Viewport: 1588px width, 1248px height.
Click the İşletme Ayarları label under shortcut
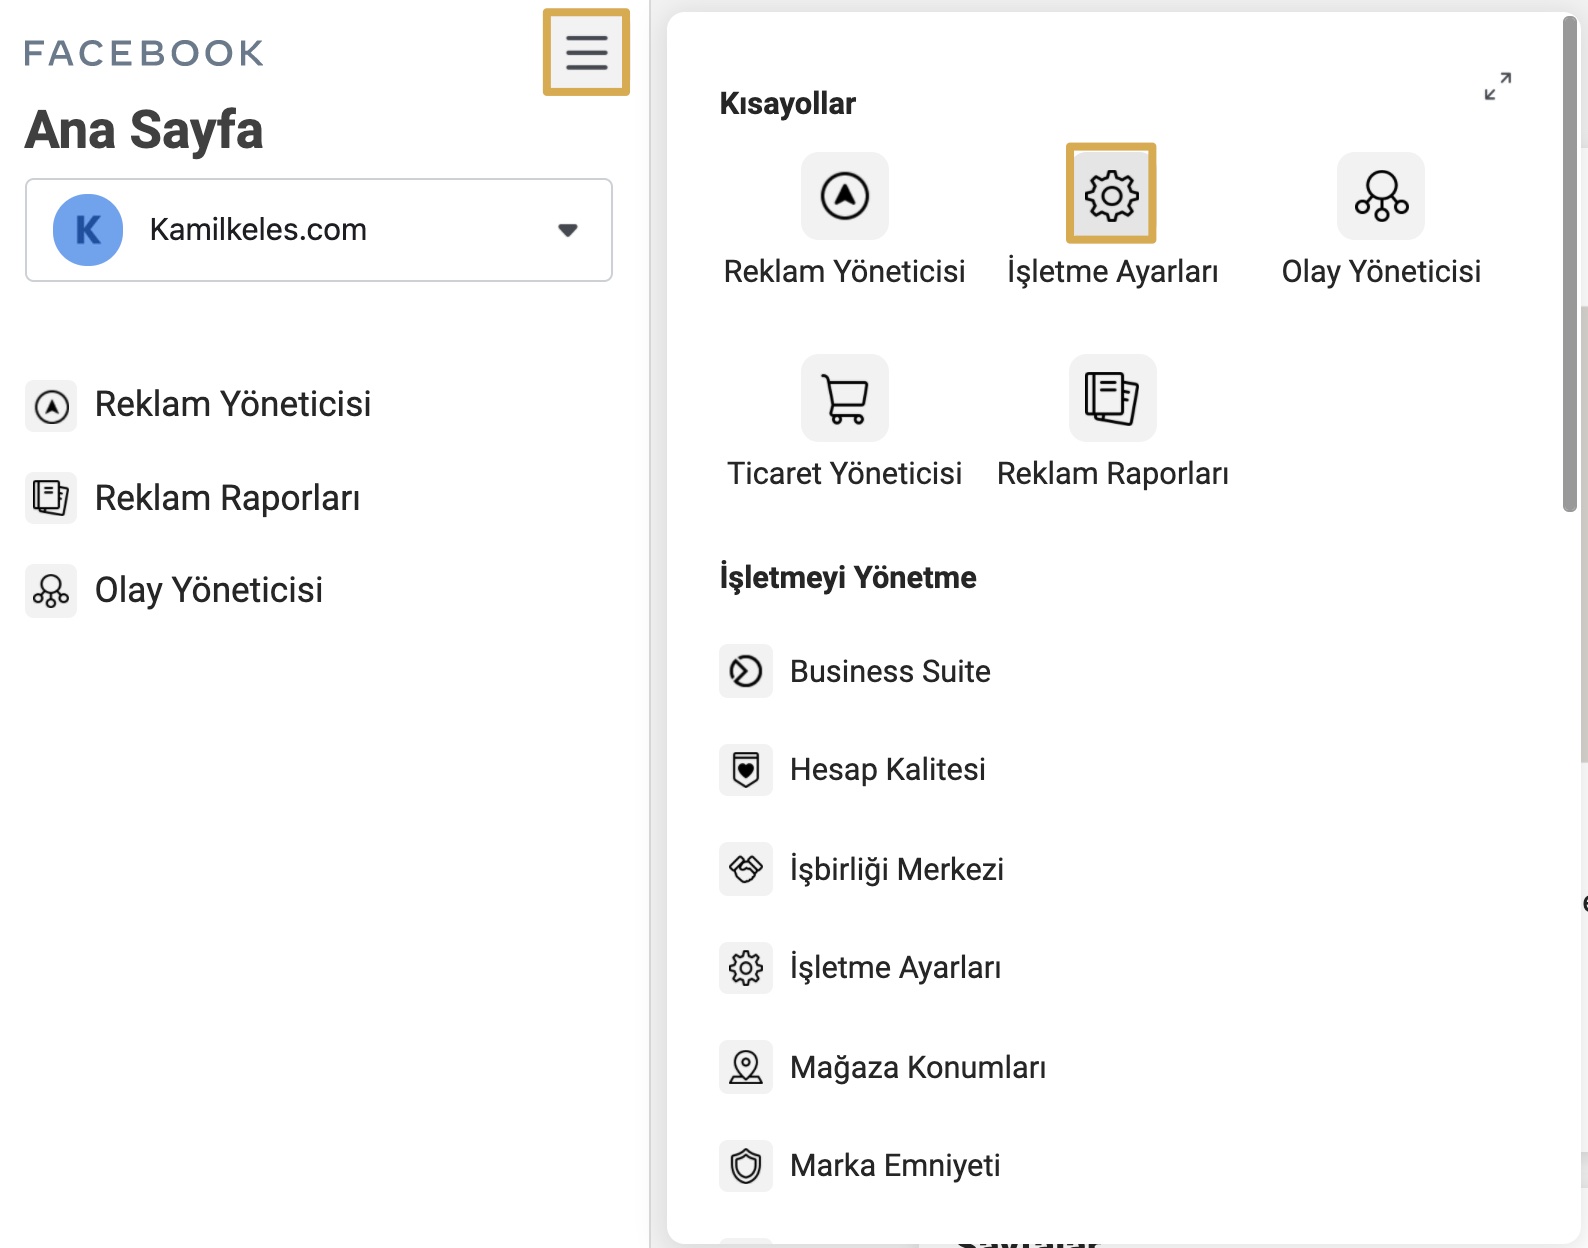click(1112, 271)
